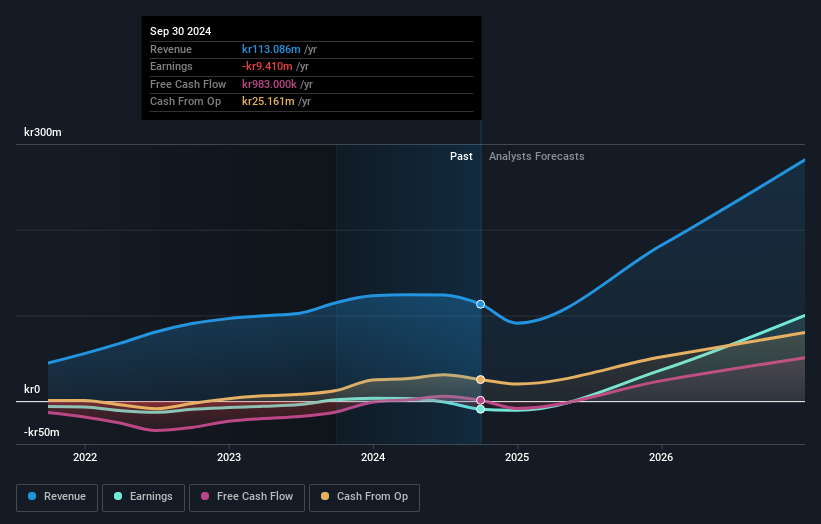
Task: Click the 2026 x-axis label
Action: point(661,457)
